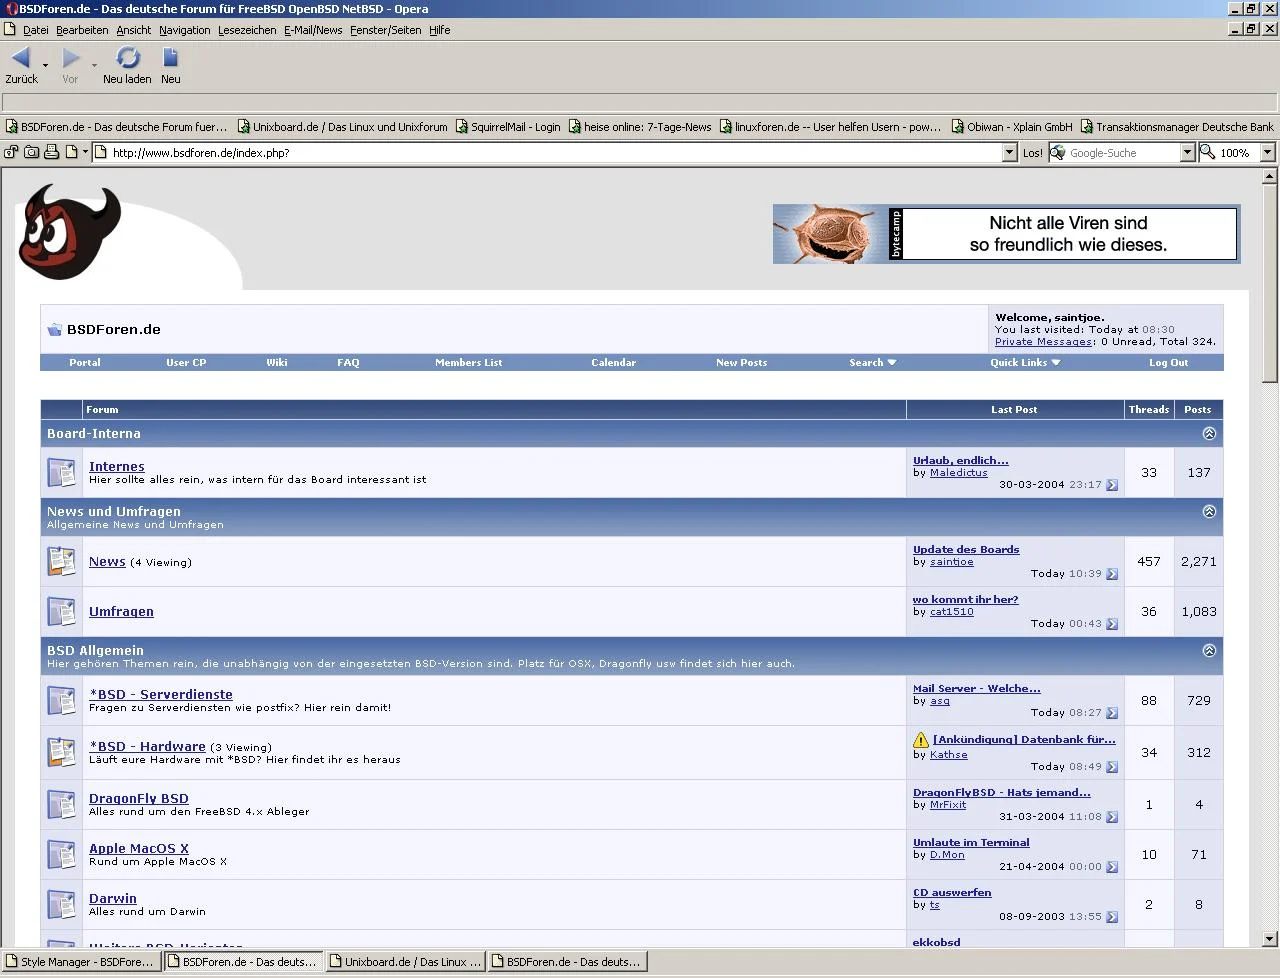This screenshot has height=978, width=1280.
Task: Open the heise online bookmark
Action: (x=640, y=127)
